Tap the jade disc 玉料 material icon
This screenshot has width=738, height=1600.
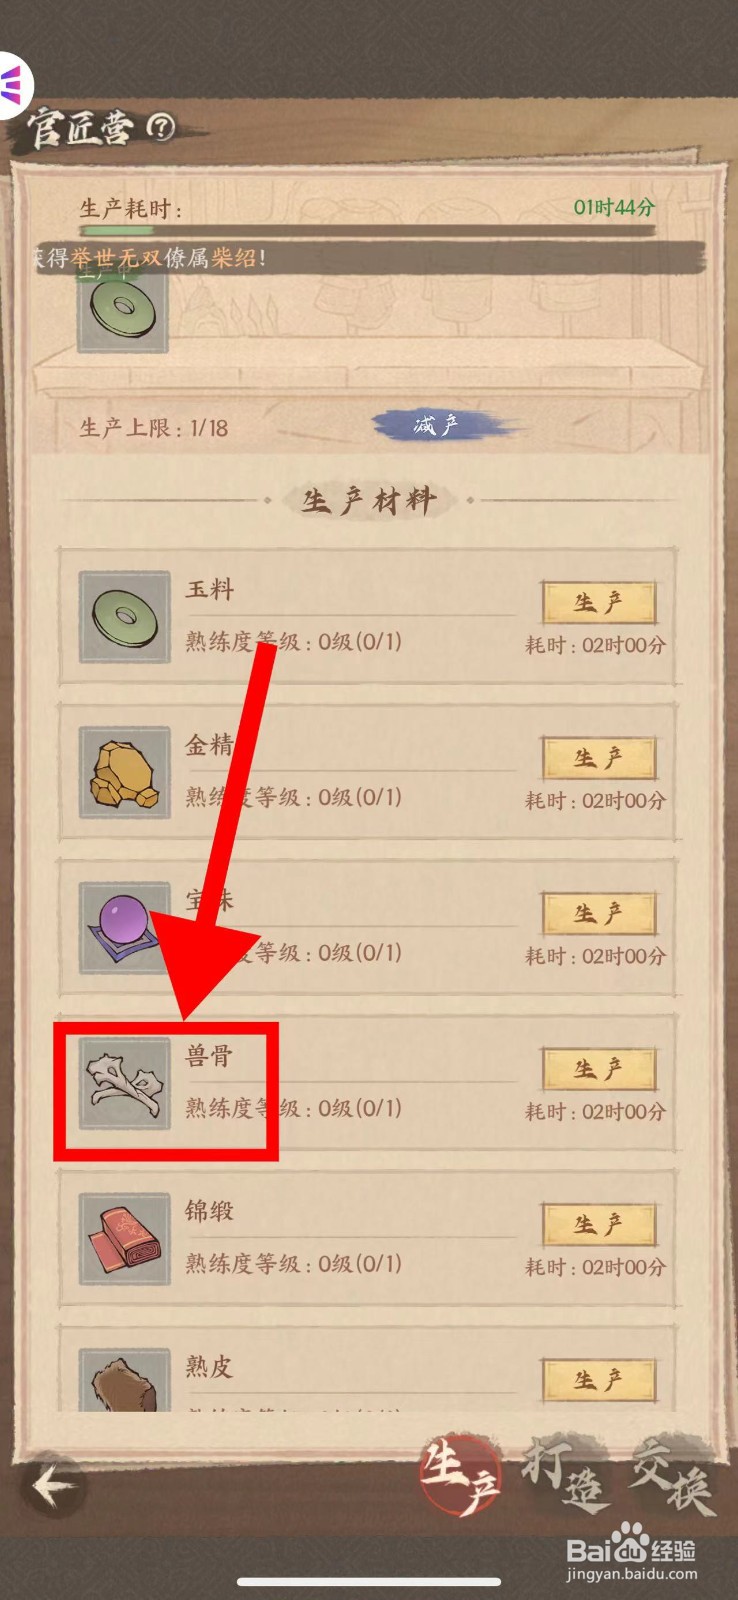click(x=124, y=617)
